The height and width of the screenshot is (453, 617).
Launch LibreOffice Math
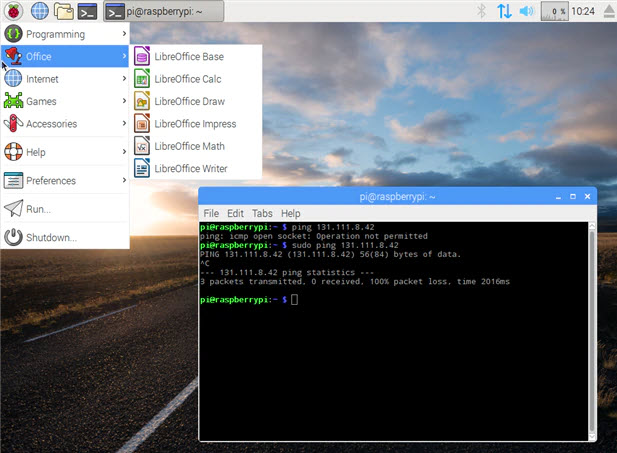(196, 146)
